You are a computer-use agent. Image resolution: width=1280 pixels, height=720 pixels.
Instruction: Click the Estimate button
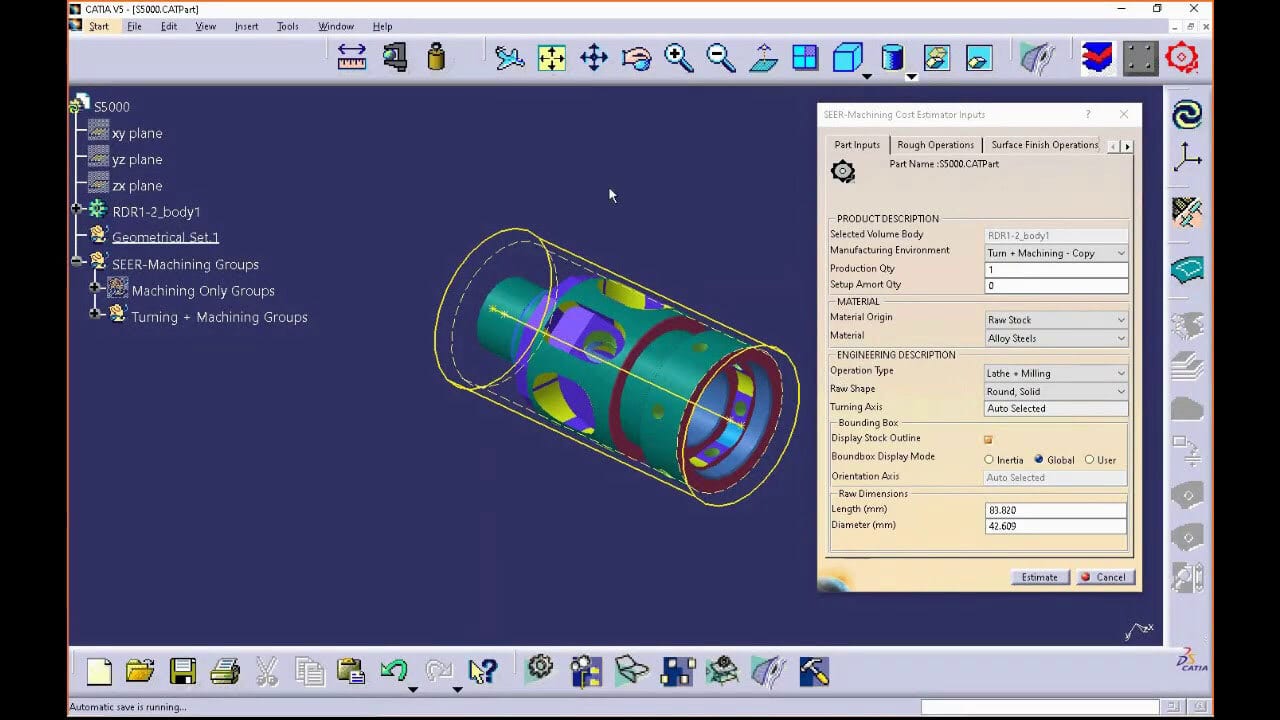pos(1040,577)
